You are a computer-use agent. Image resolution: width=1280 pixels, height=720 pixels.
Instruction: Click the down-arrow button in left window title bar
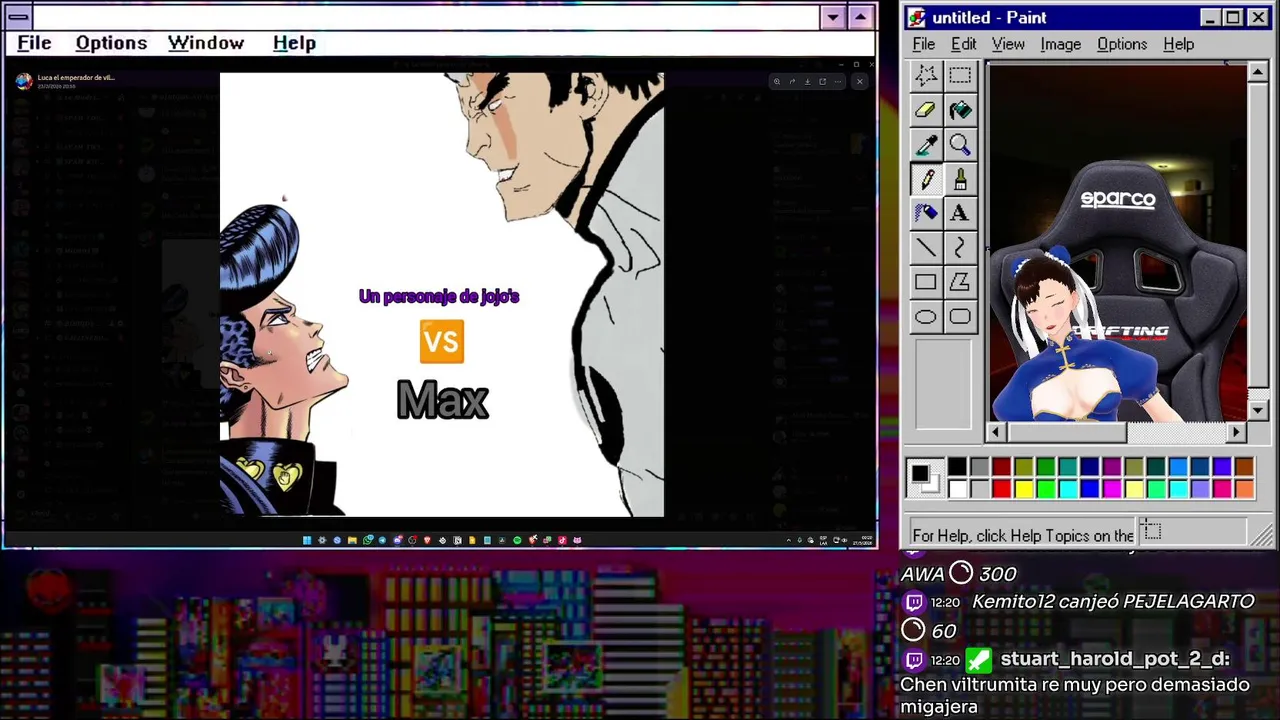pos(834,17)
